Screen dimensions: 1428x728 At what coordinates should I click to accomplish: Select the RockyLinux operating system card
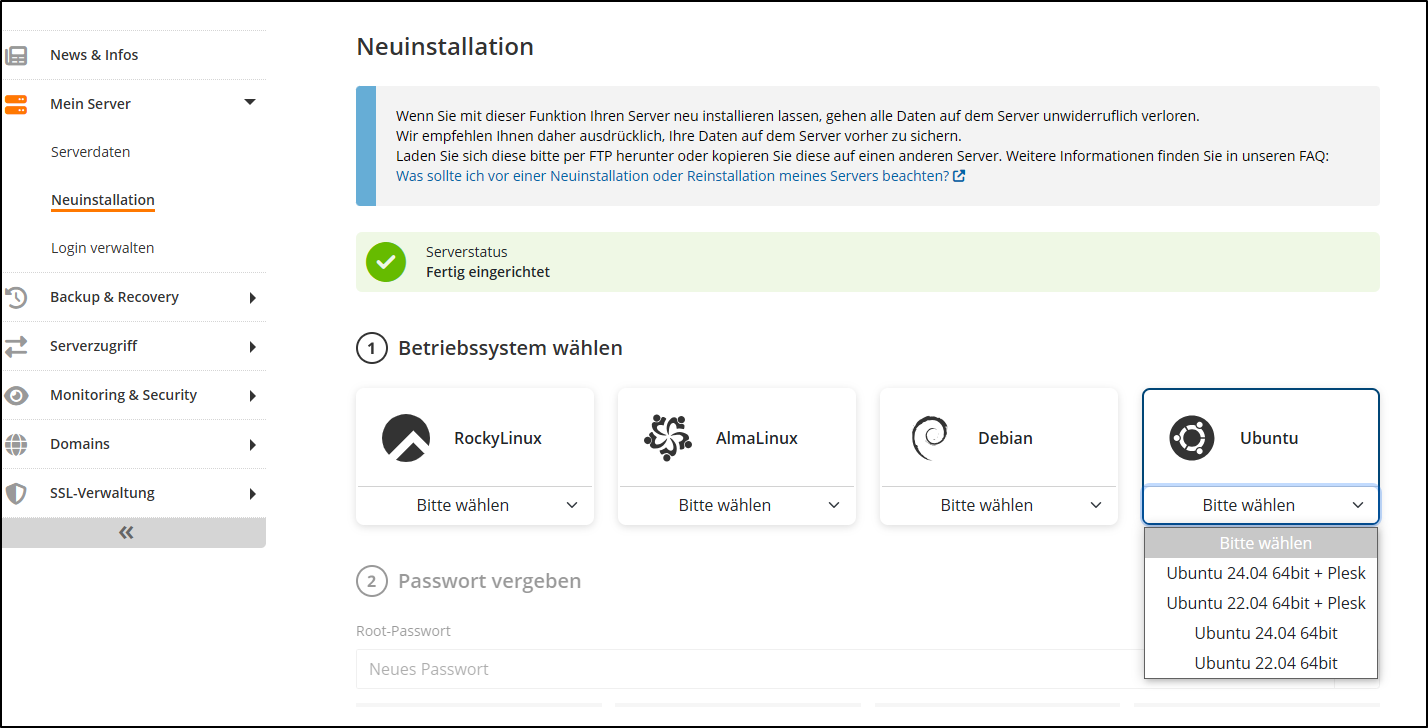474,437
